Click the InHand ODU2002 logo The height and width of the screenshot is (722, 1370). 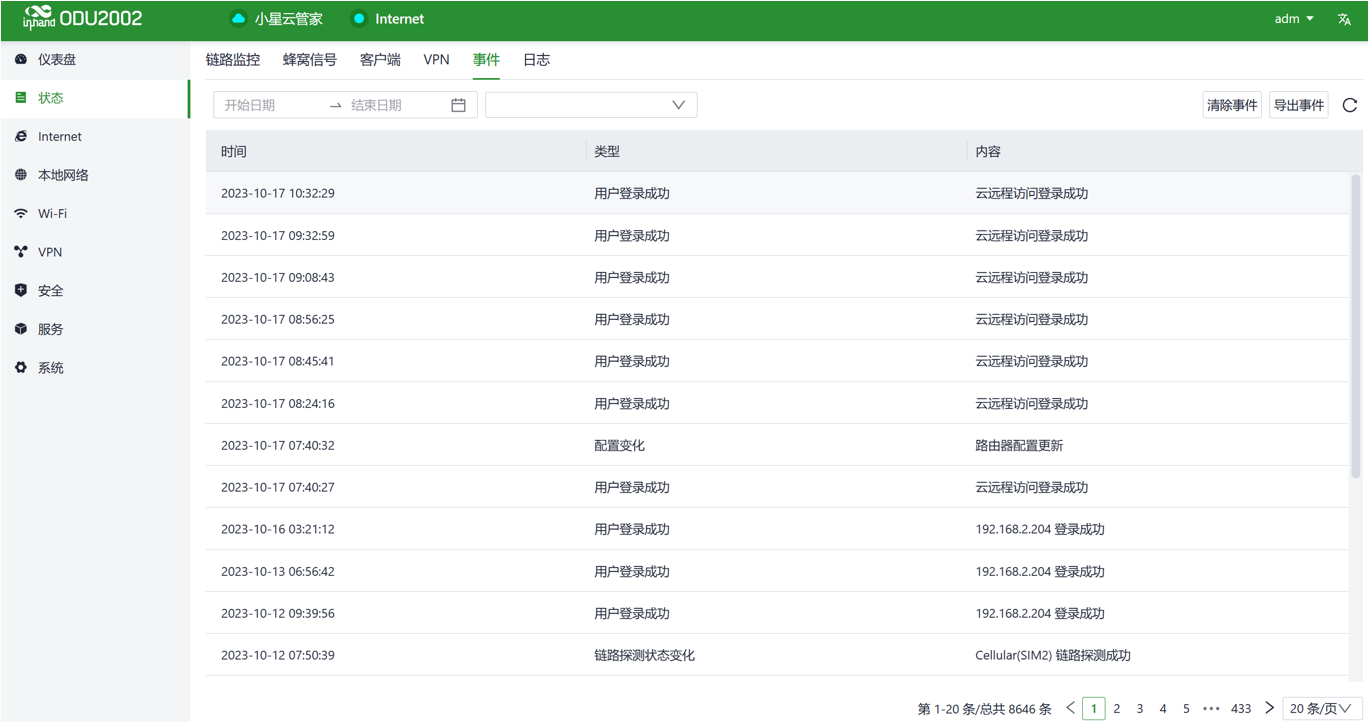[82, 19]
